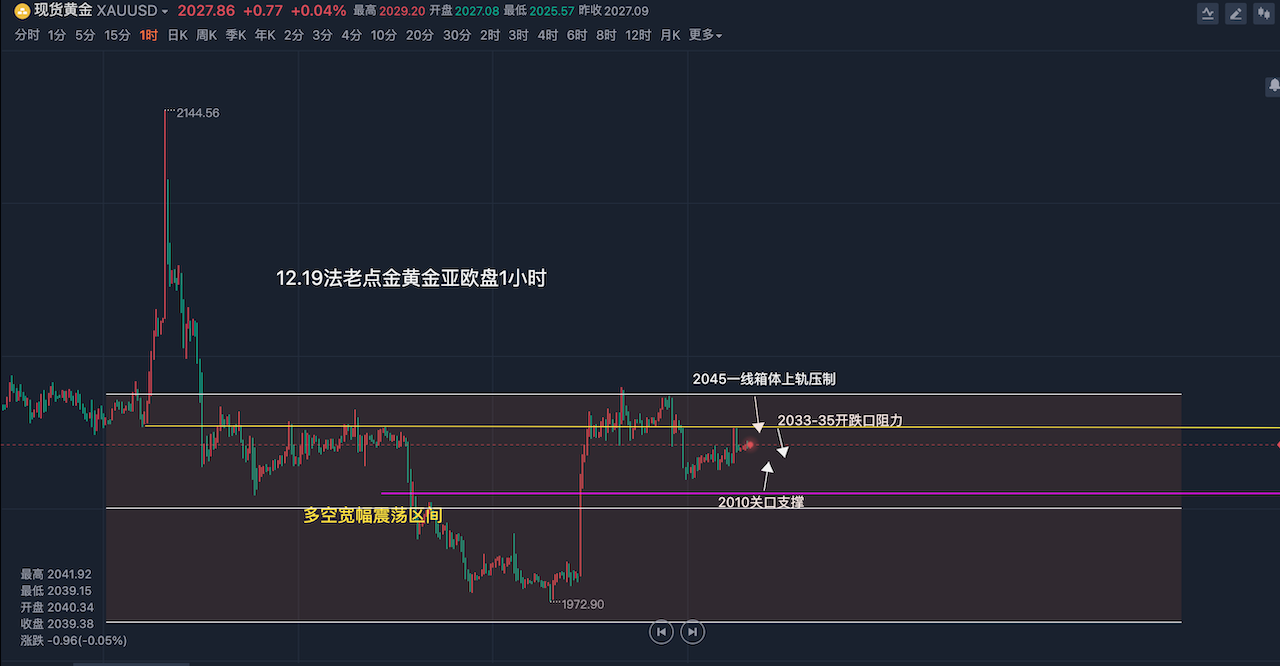The width and height of the screenshot is (1280, 666).
Task: Select the 日K daily timeframe
Action: pyautogui.click(x=177, y=35)
